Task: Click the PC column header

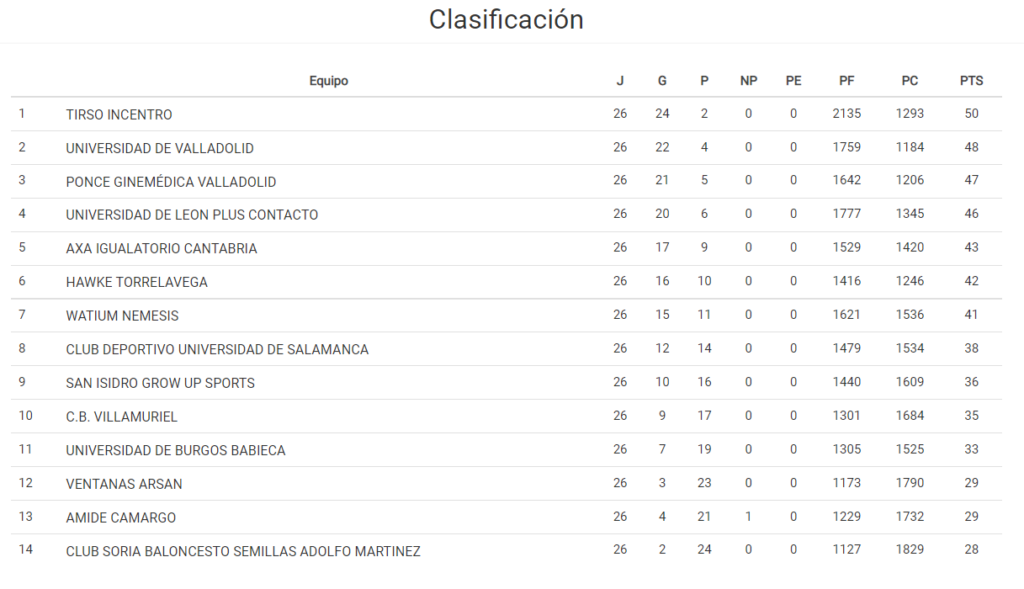Action: coord(909,81)
